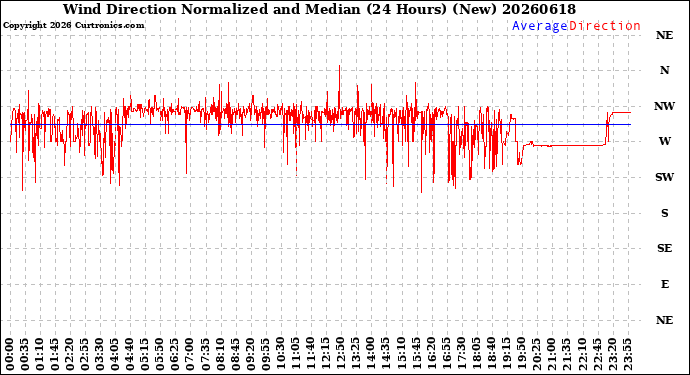690x375 pixels.
Task: Click the 06:25 time axis label
Action: tap(175, 355)
